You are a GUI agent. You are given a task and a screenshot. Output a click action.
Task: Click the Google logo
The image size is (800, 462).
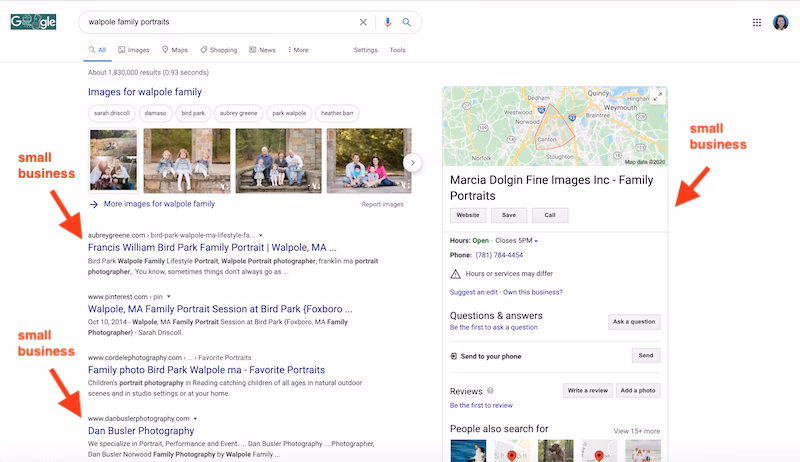pyautogui.click(x=33, y=21)
